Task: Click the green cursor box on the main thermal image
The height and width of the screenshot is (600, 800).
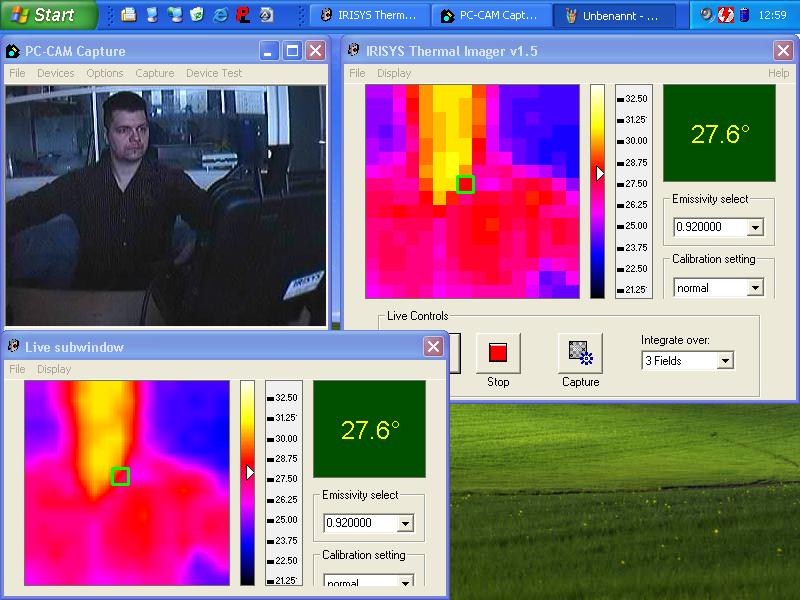Action: pos(465,184)
